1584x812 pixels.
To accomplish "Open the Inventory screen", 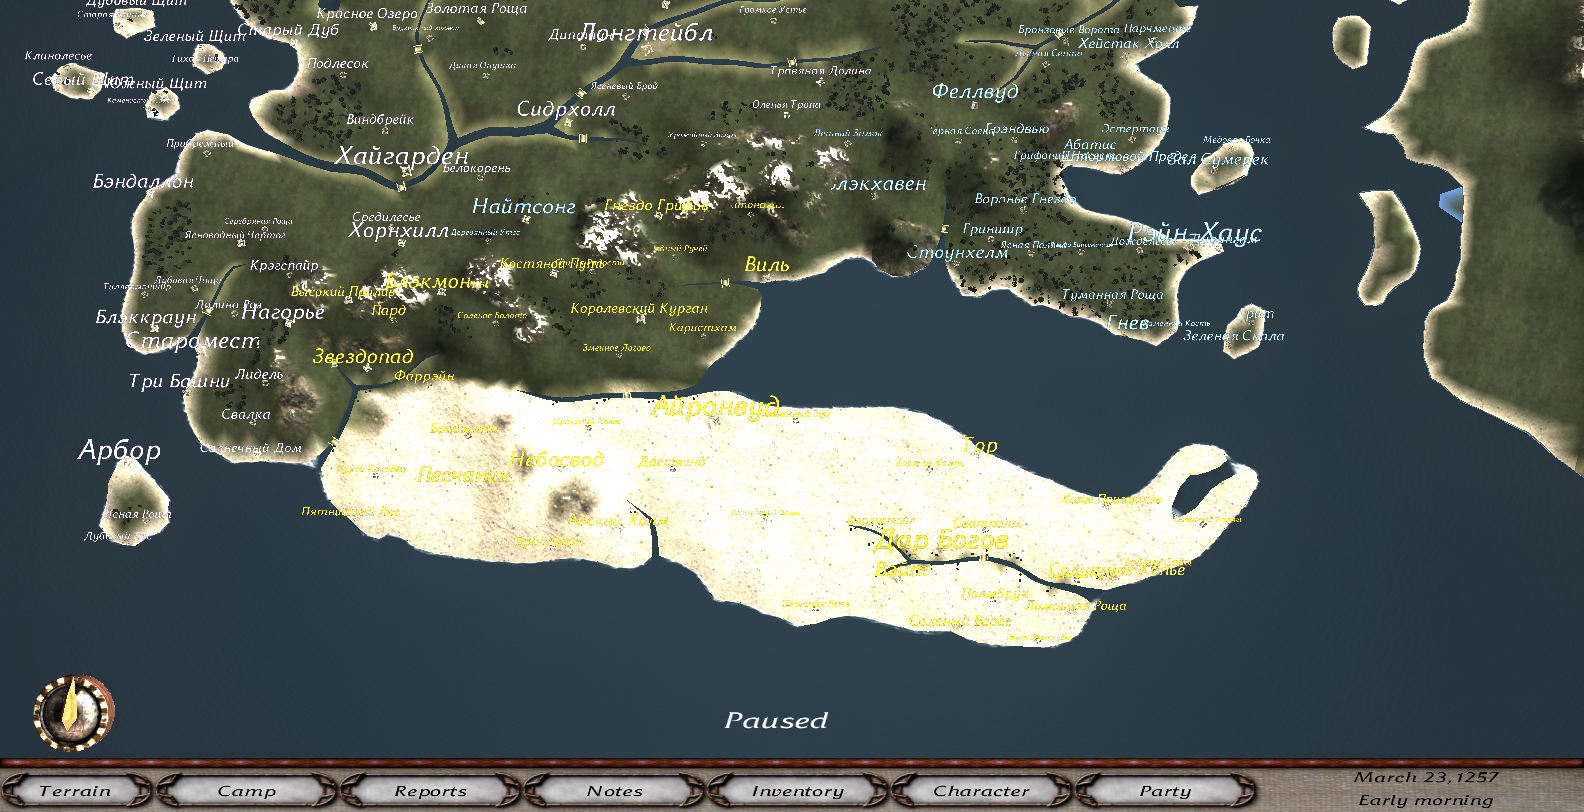I will click(x=797, y=791).
